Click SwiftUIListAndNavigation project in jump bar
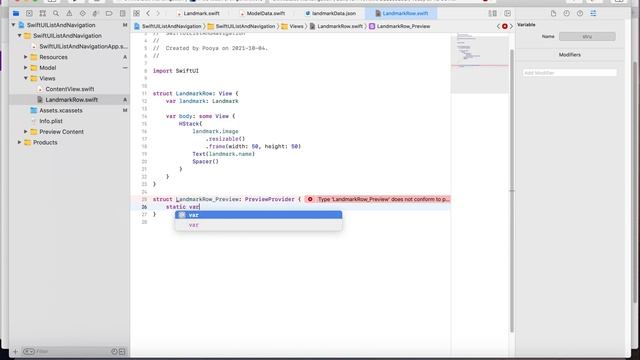 [x=168, y=26]
